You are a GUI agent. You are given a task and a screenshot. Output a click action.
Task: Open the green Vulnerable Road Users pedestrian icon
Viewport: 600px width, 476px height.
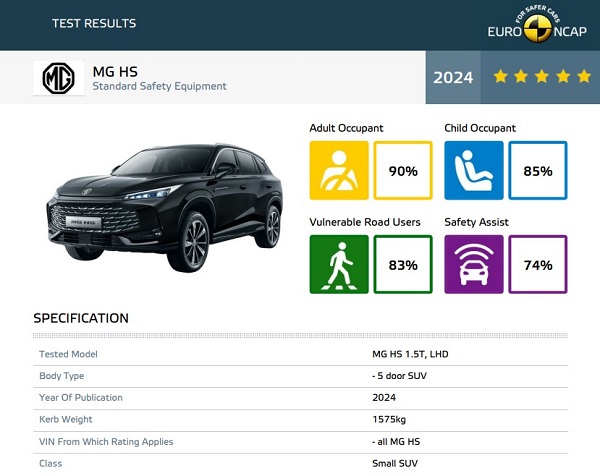click(339, 264)
